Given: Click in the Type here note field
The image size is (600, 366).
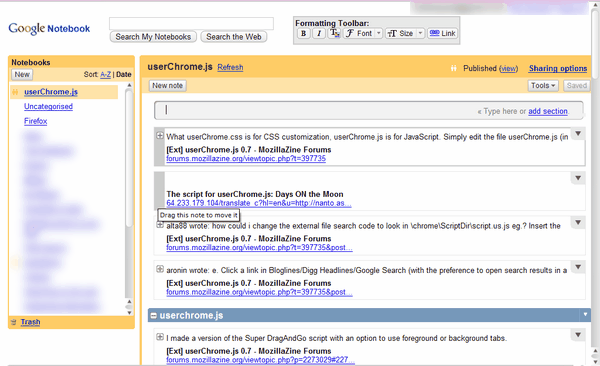Looking at the screenshot, I should (x=368, y=111).
